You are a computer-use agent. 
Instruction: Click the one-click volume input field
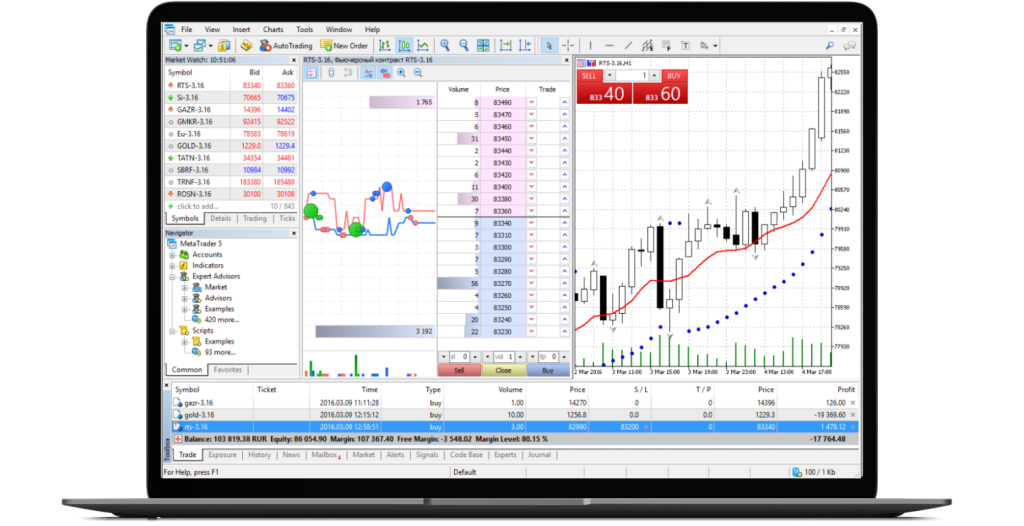click(x=632, y=76)
